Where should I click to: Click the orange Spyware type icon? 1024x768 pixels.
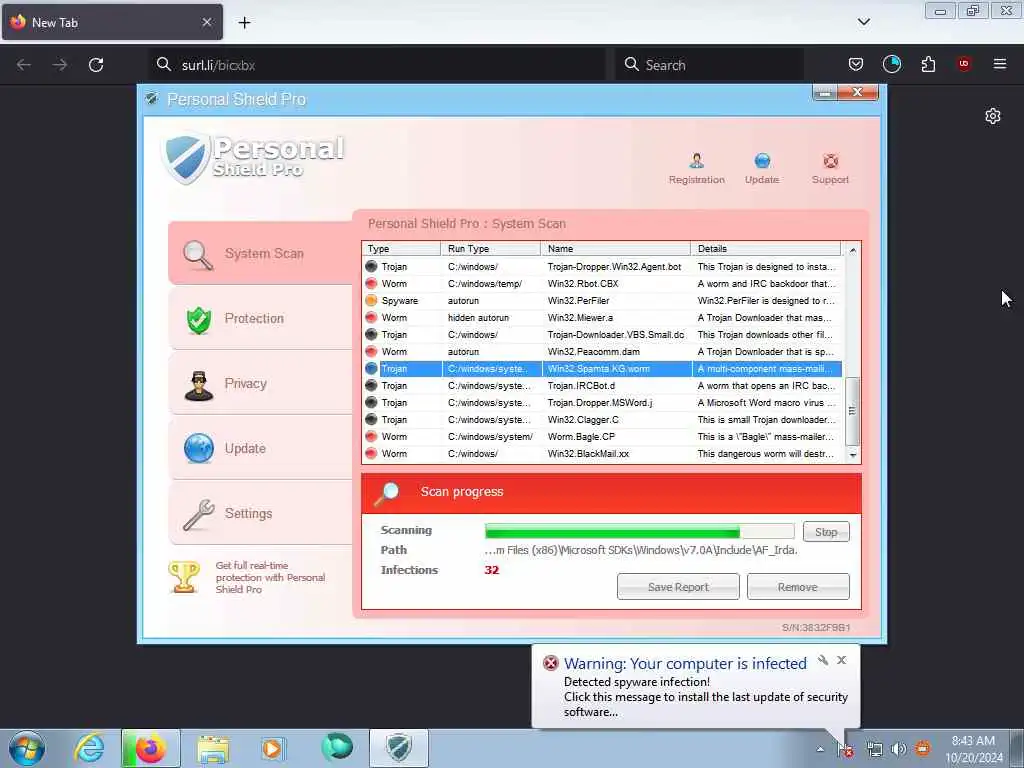(x=371, y=300)
